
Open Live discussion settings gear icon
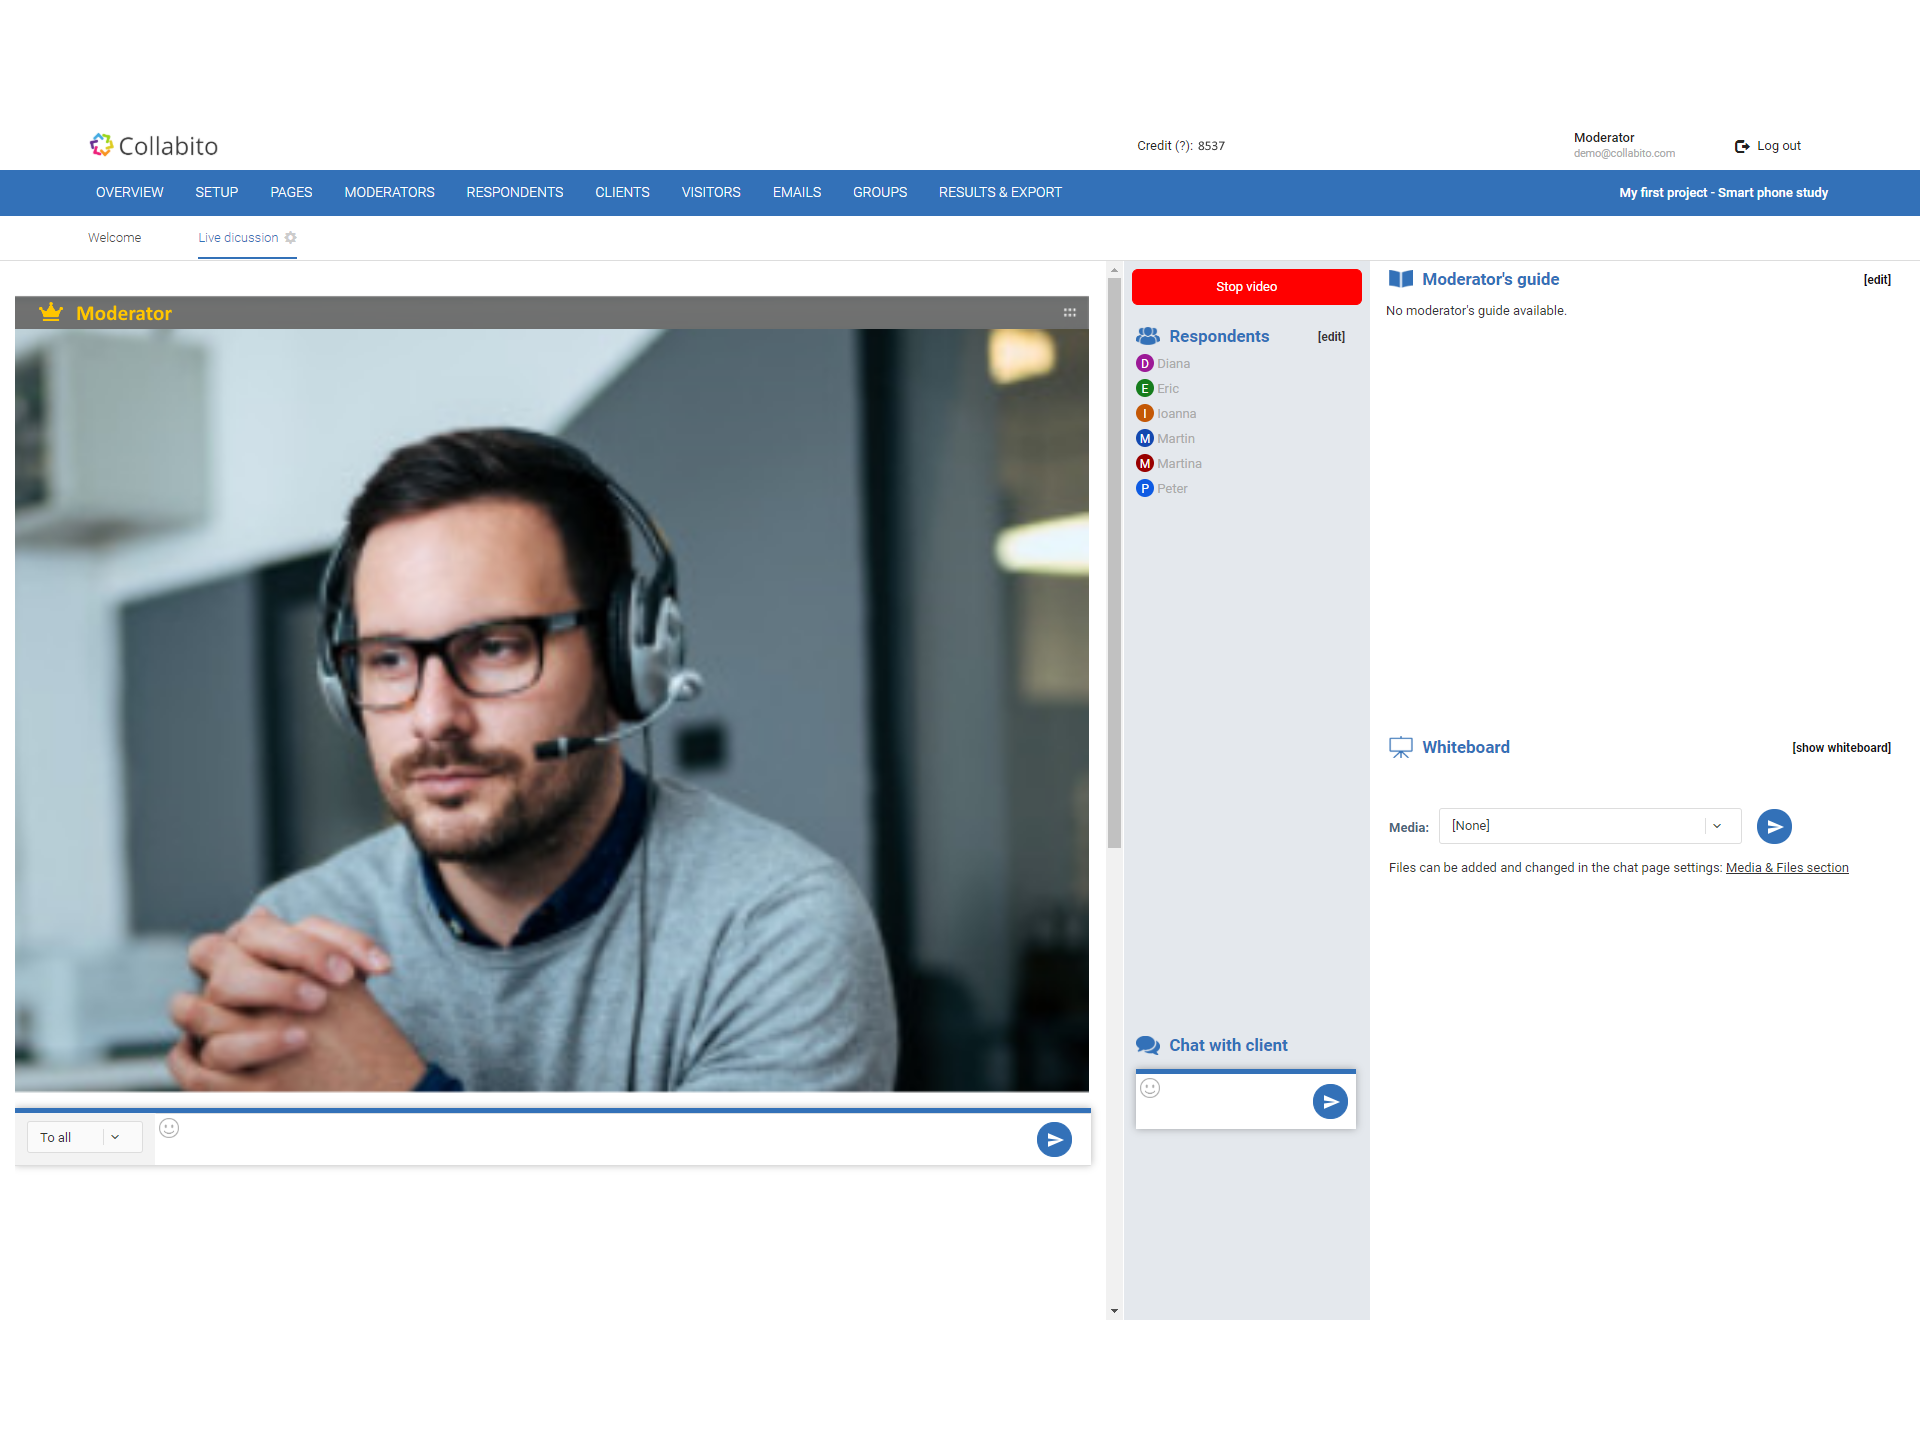[291, 238]
